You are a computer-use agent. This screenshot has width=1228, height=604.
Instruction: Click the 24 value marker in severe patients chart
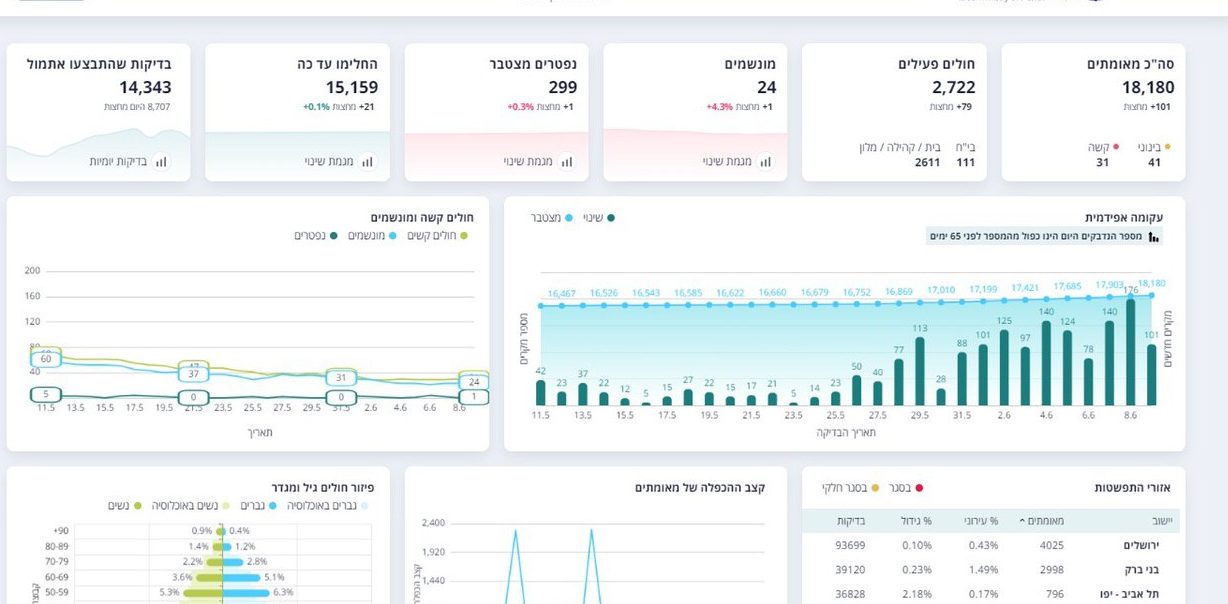point(474,382)
